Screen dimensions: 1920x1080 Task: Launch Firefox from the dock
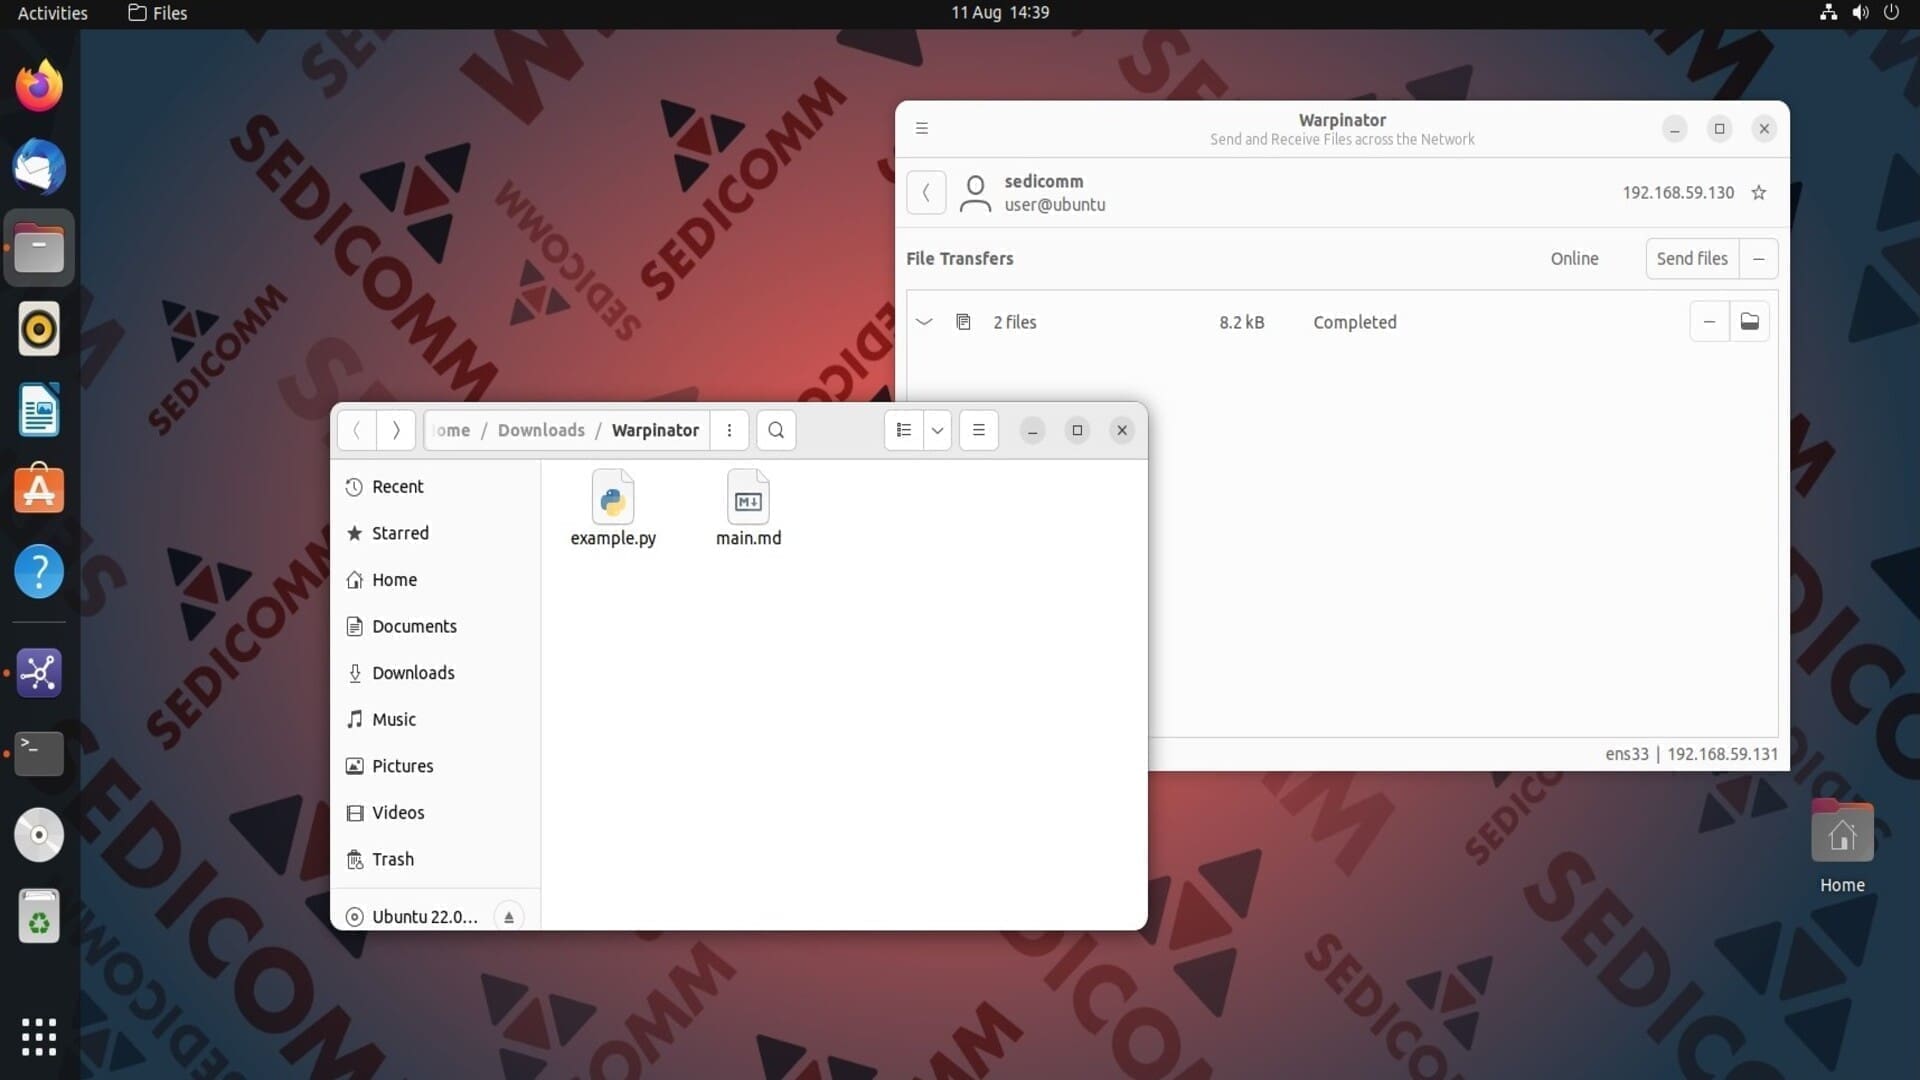click(39, 86)
